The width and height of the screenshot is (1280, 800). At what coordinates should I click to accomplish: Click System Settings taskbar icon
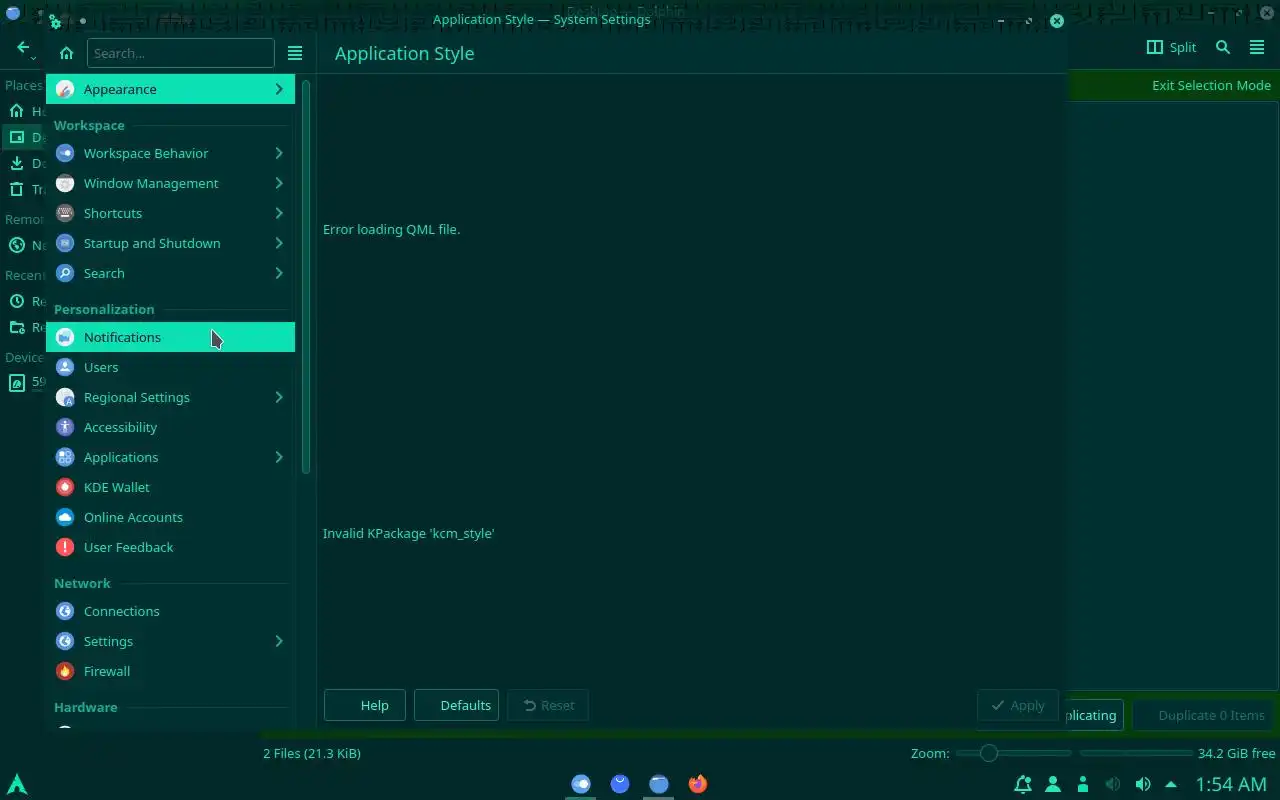tap(581, 784)
